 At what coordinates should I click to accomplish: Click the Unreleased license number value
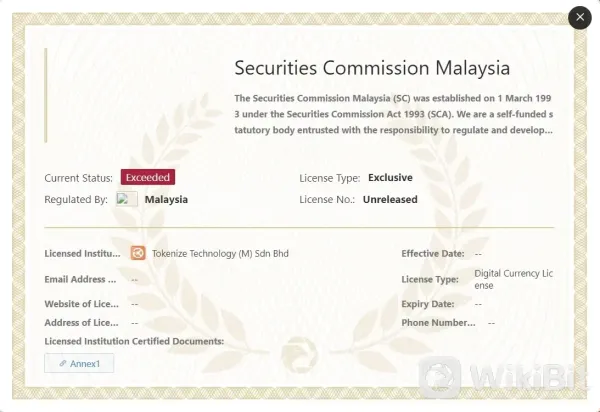tap(390, 199)
